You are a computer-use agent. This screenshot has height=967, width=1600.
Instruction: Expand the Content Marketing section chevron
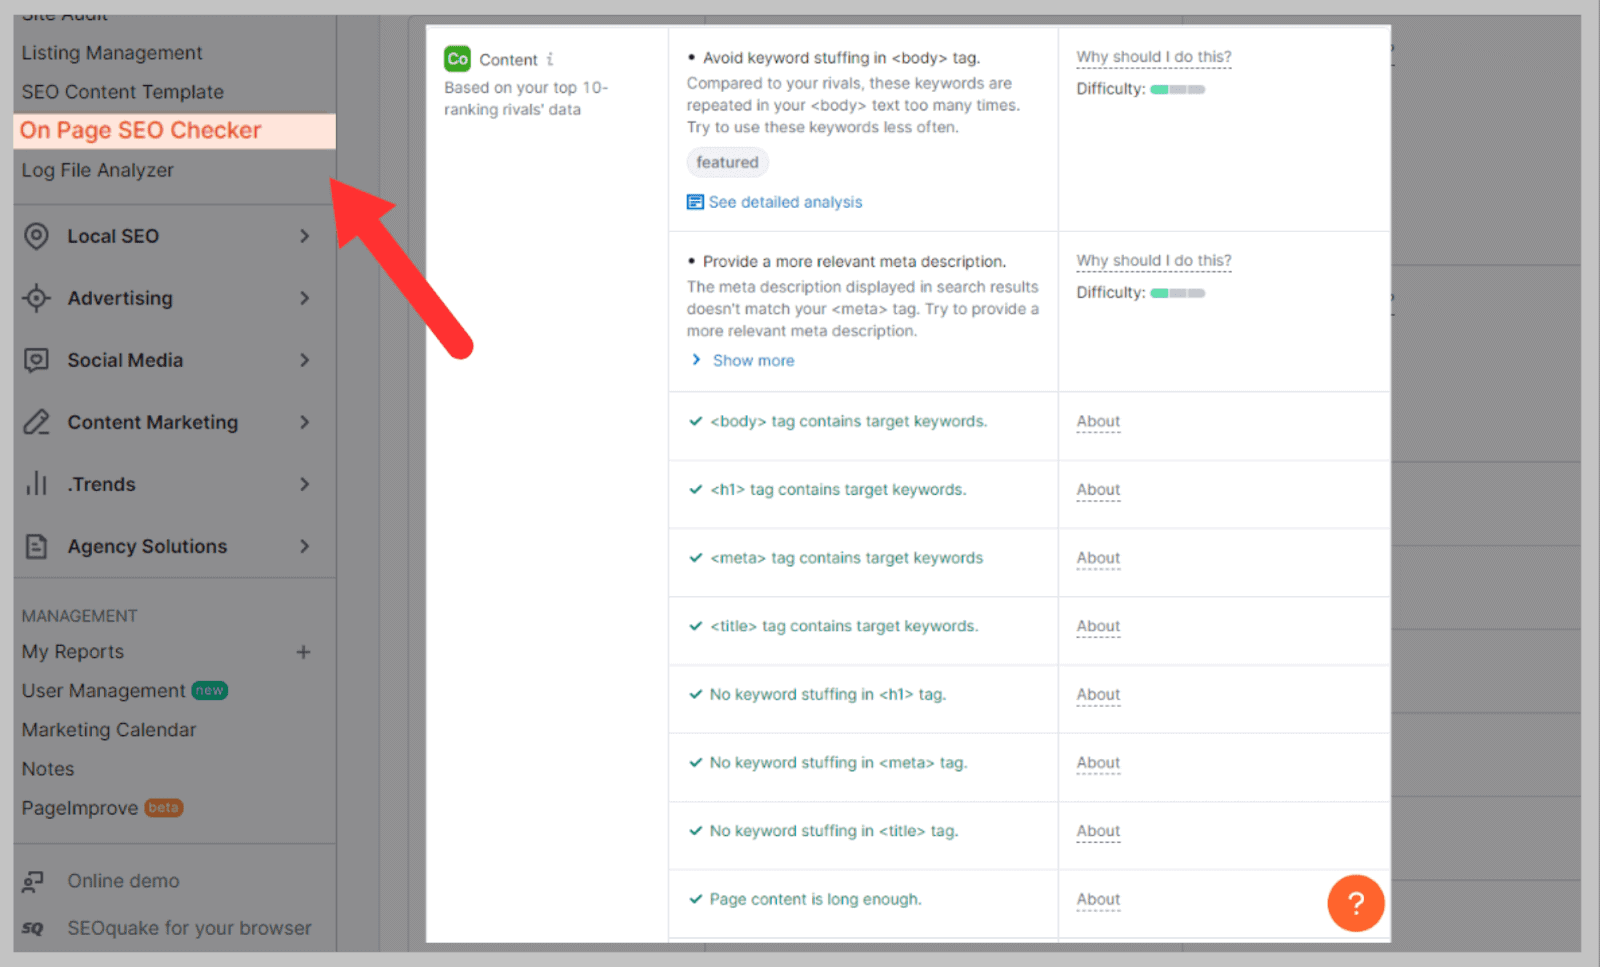coord(305,422)
